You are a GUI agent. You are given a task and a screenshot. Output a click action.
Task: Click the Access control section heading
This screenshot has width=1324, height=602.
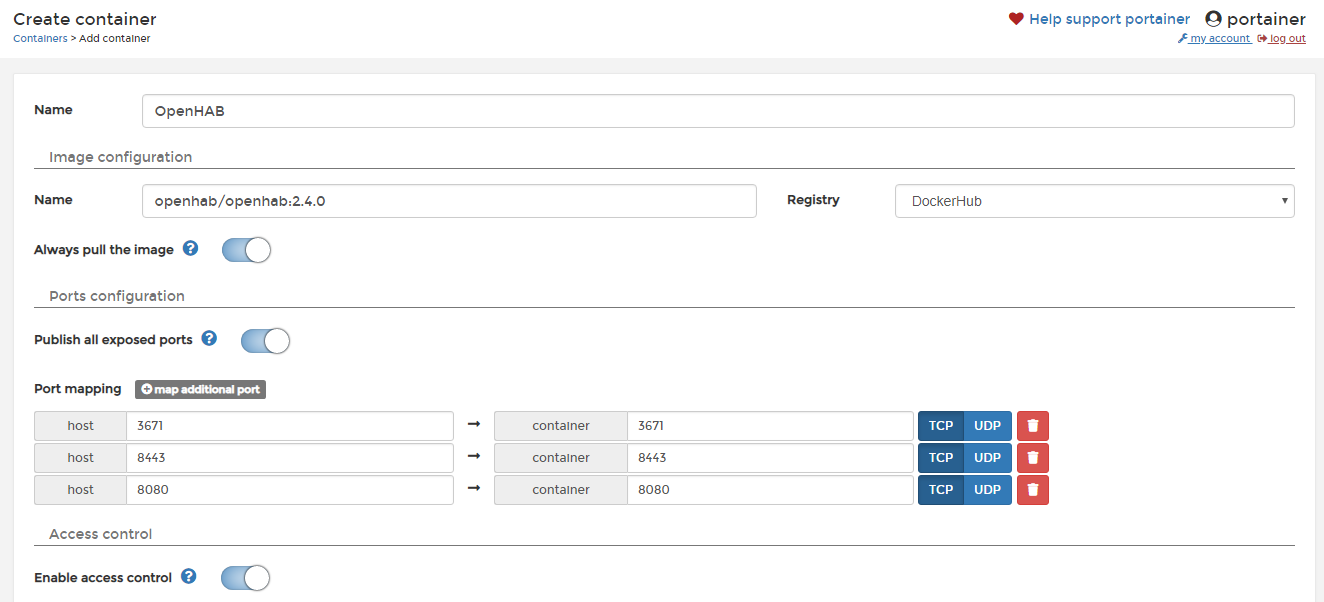pyautogui.click(x=100, y=534)
